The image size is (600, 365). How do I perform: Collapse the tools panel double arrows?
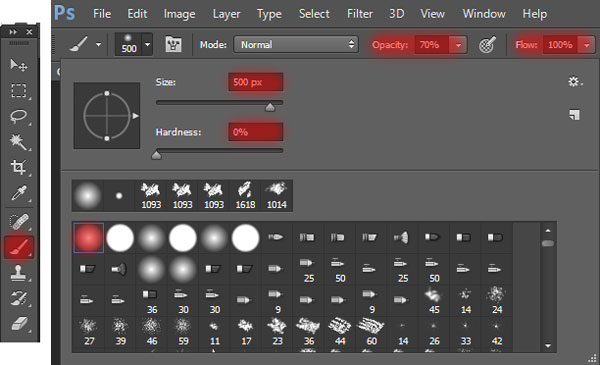click(x=13, y=32)
